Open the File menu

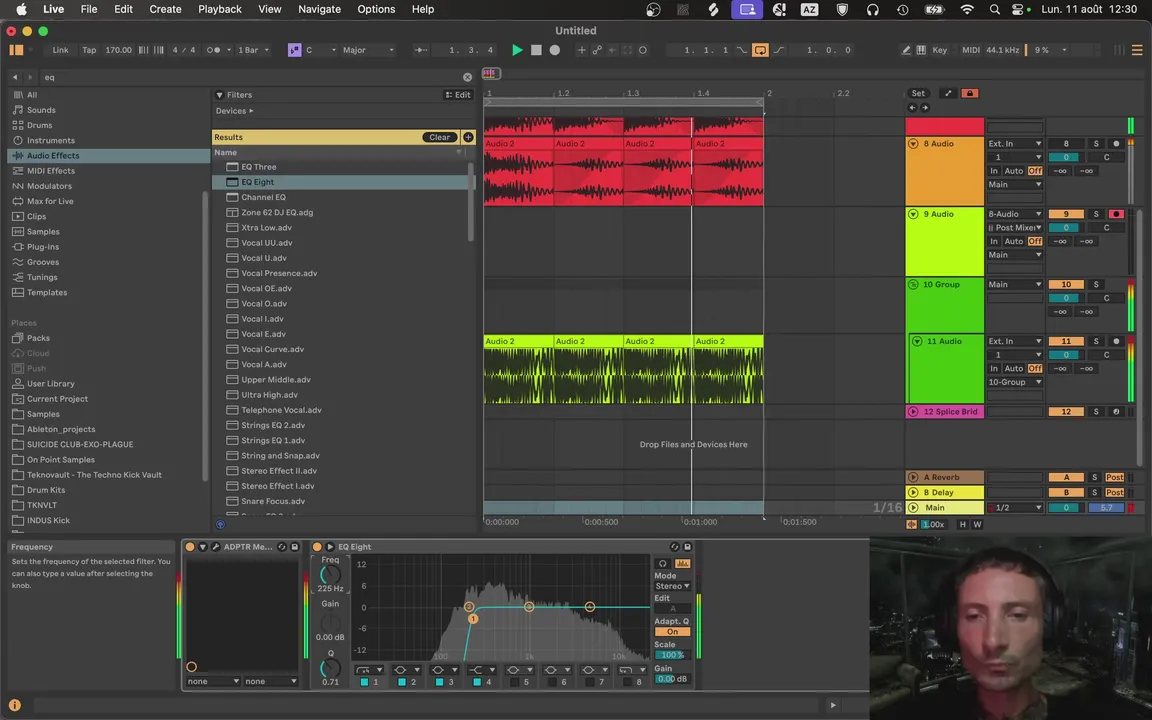click(89, 9)
